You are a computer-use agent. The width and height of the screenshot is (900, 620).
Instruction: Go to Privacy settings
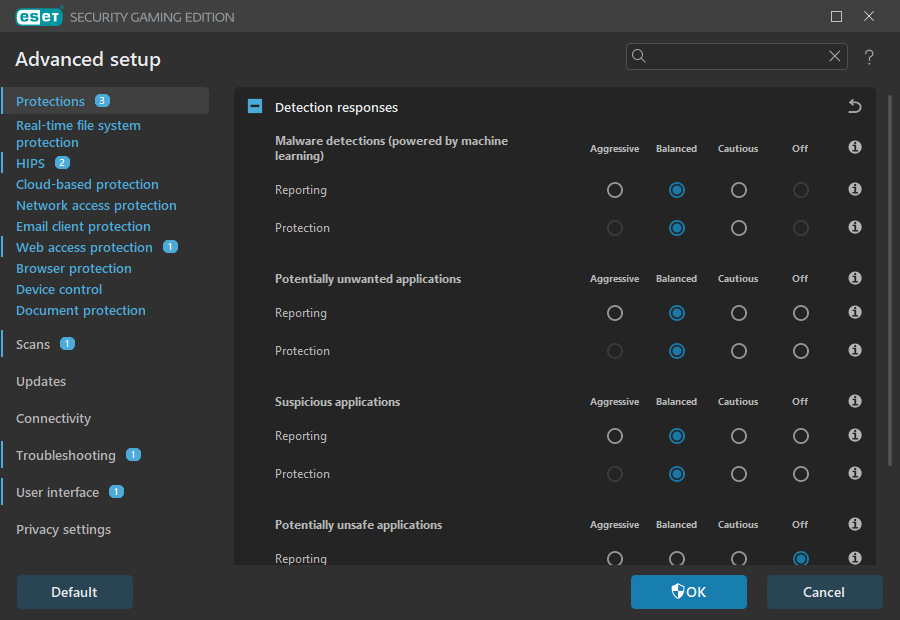64,529
